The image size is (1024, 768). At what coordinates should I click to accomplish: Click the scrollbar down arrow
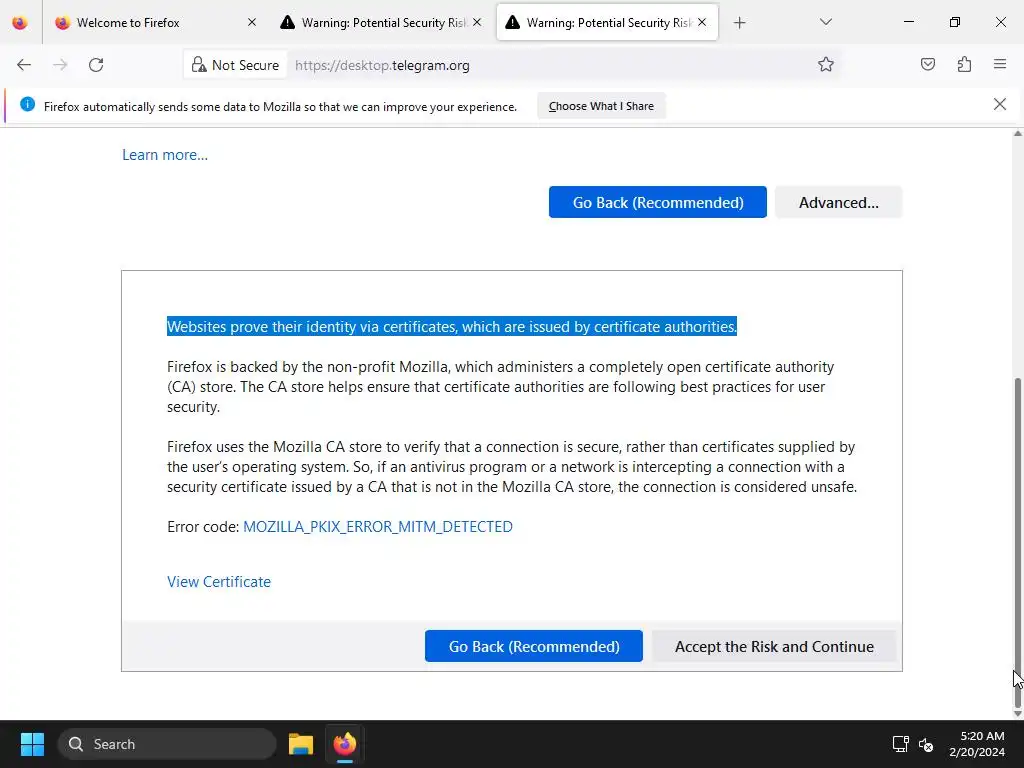[1017, 714]
